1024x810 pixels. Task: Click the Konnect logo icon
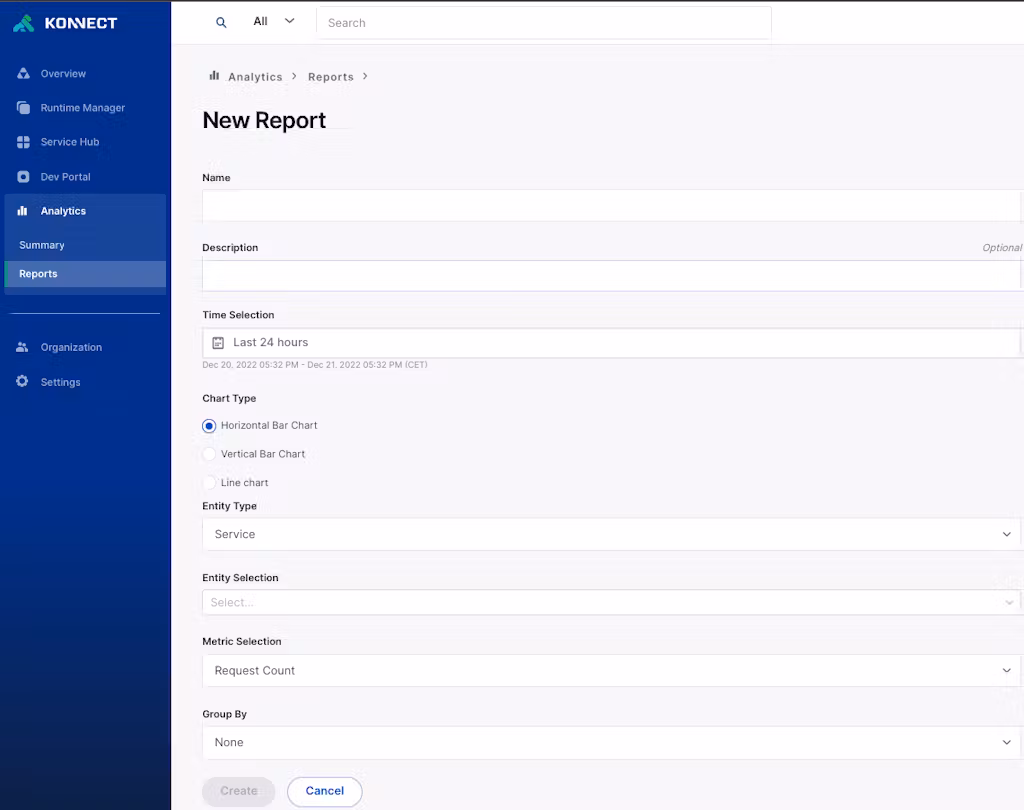tap(24, 23)
